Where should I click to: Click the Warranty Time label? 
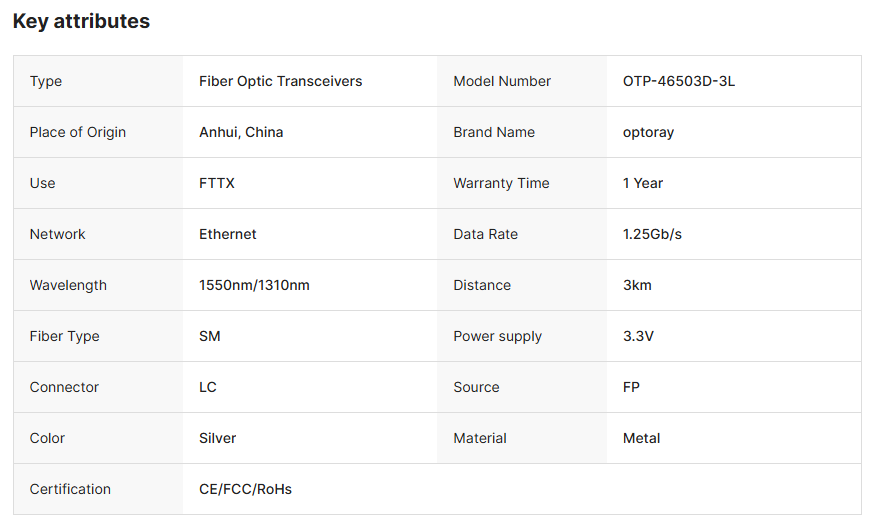click(x=501, y=183)
